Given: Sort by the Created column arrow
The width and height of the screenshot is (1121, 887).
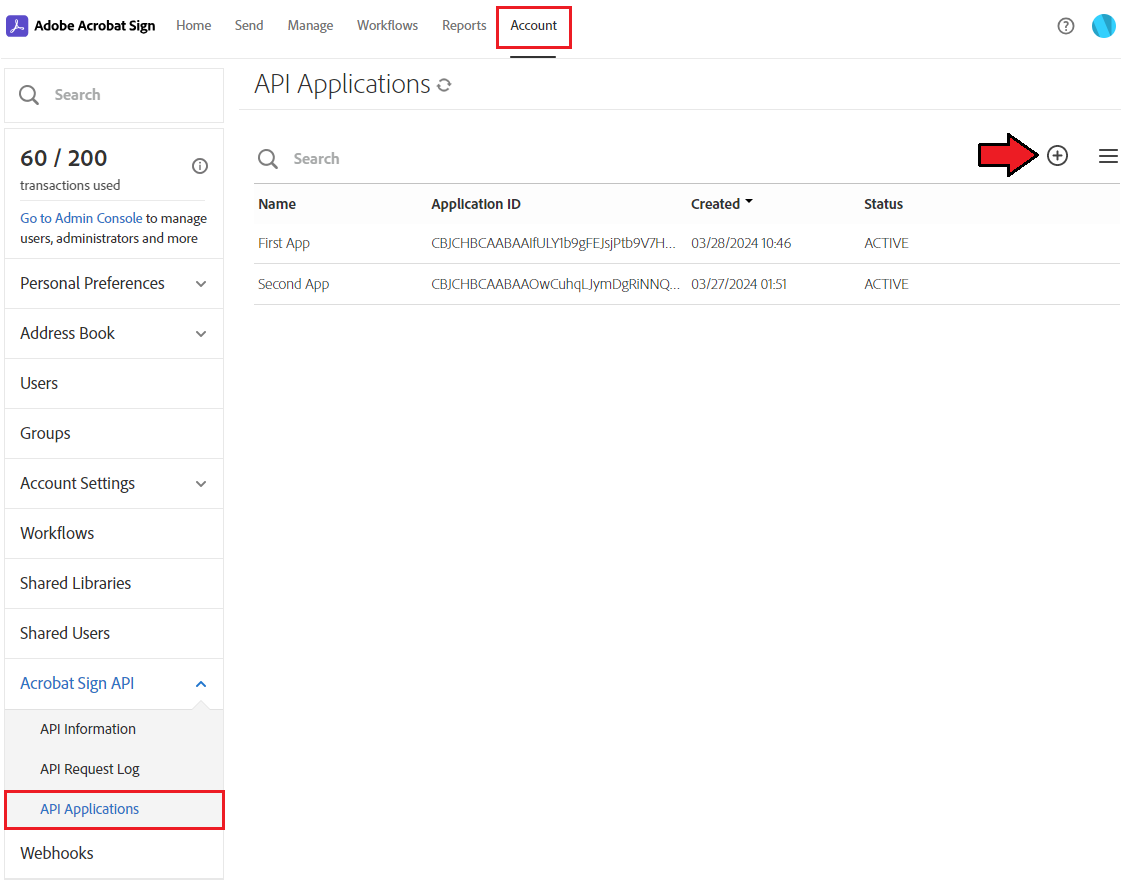Looking at the screenshot, I should click(x=749, y=202).
